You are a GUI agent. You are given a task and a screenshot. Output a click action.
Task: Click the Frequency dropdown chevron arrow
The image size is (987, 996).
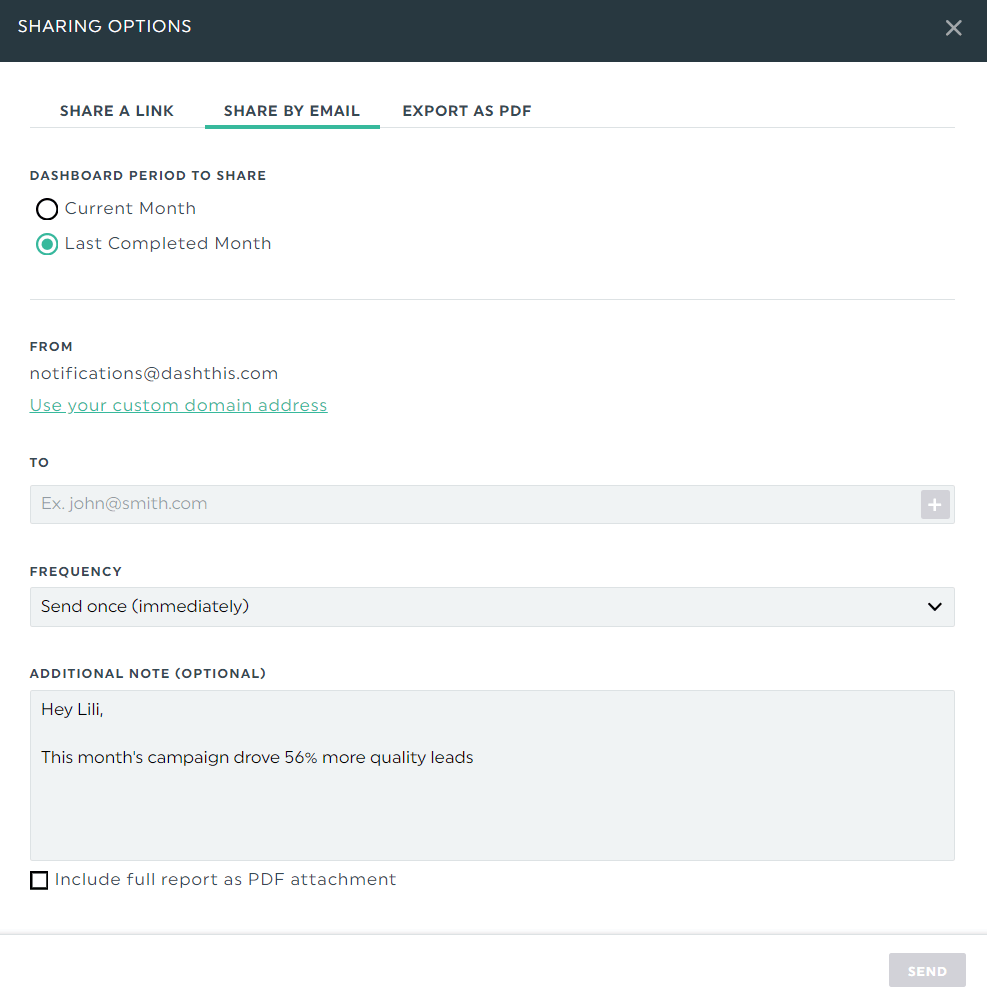click(934, 607)
